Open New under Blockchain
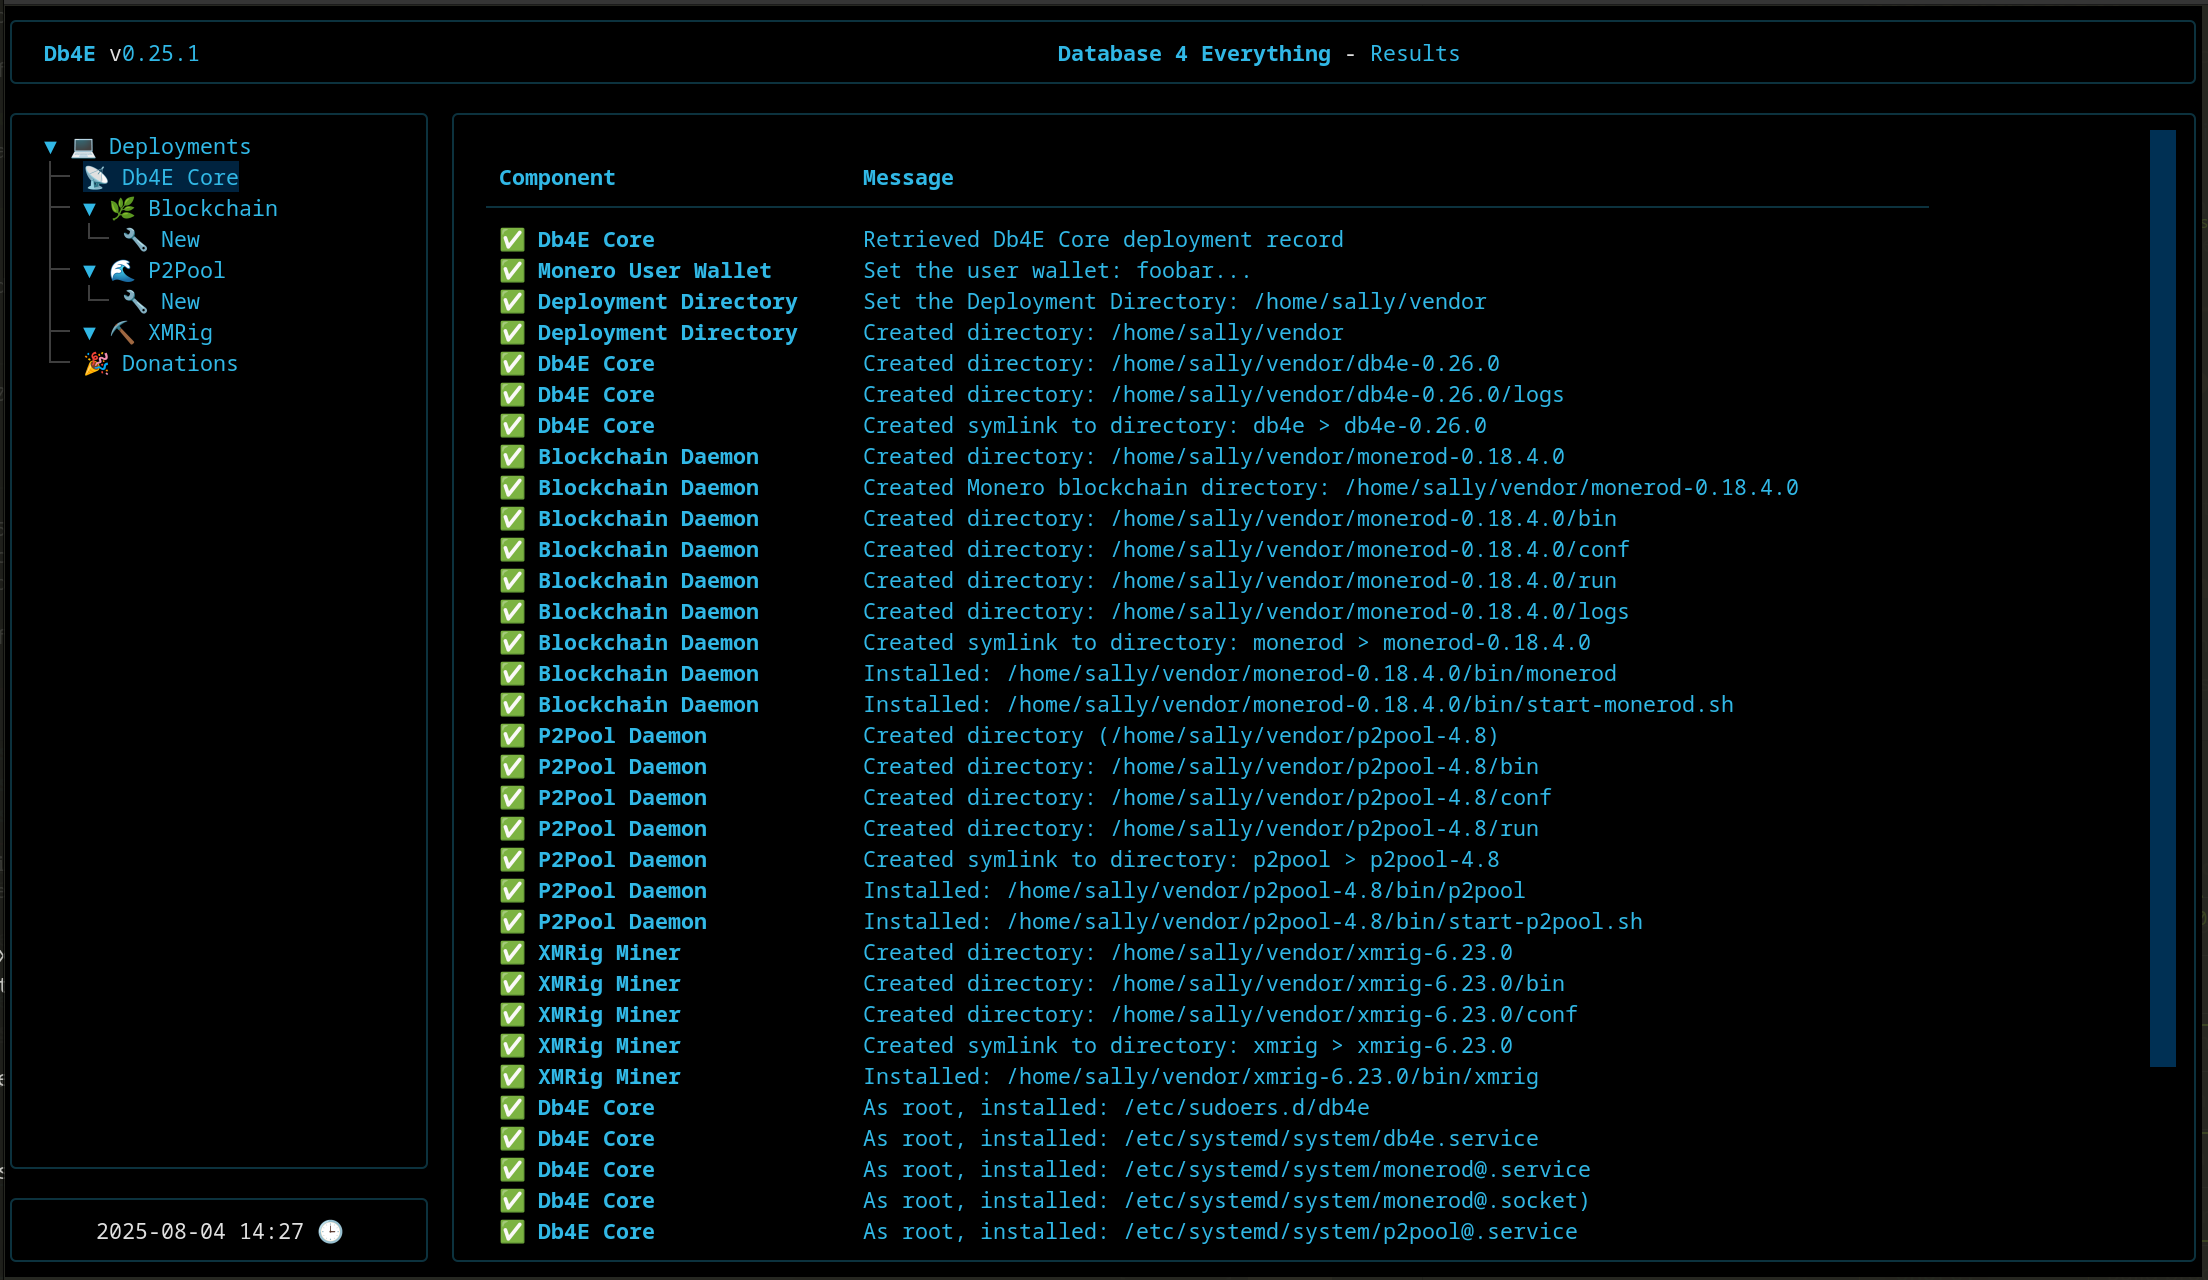 click(x=180, y=240)
